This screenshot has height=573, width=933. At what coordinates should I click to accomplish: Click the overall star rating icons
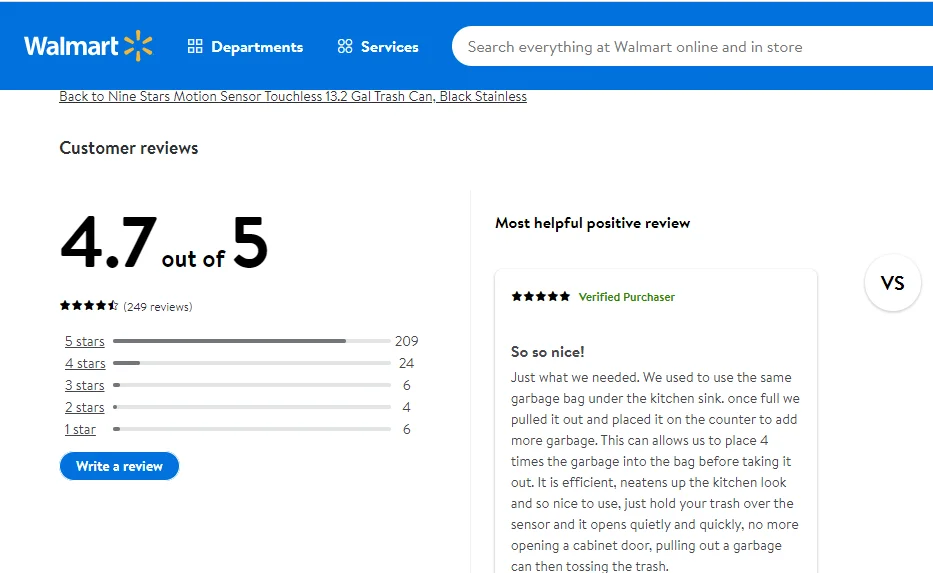coord(89,306)
